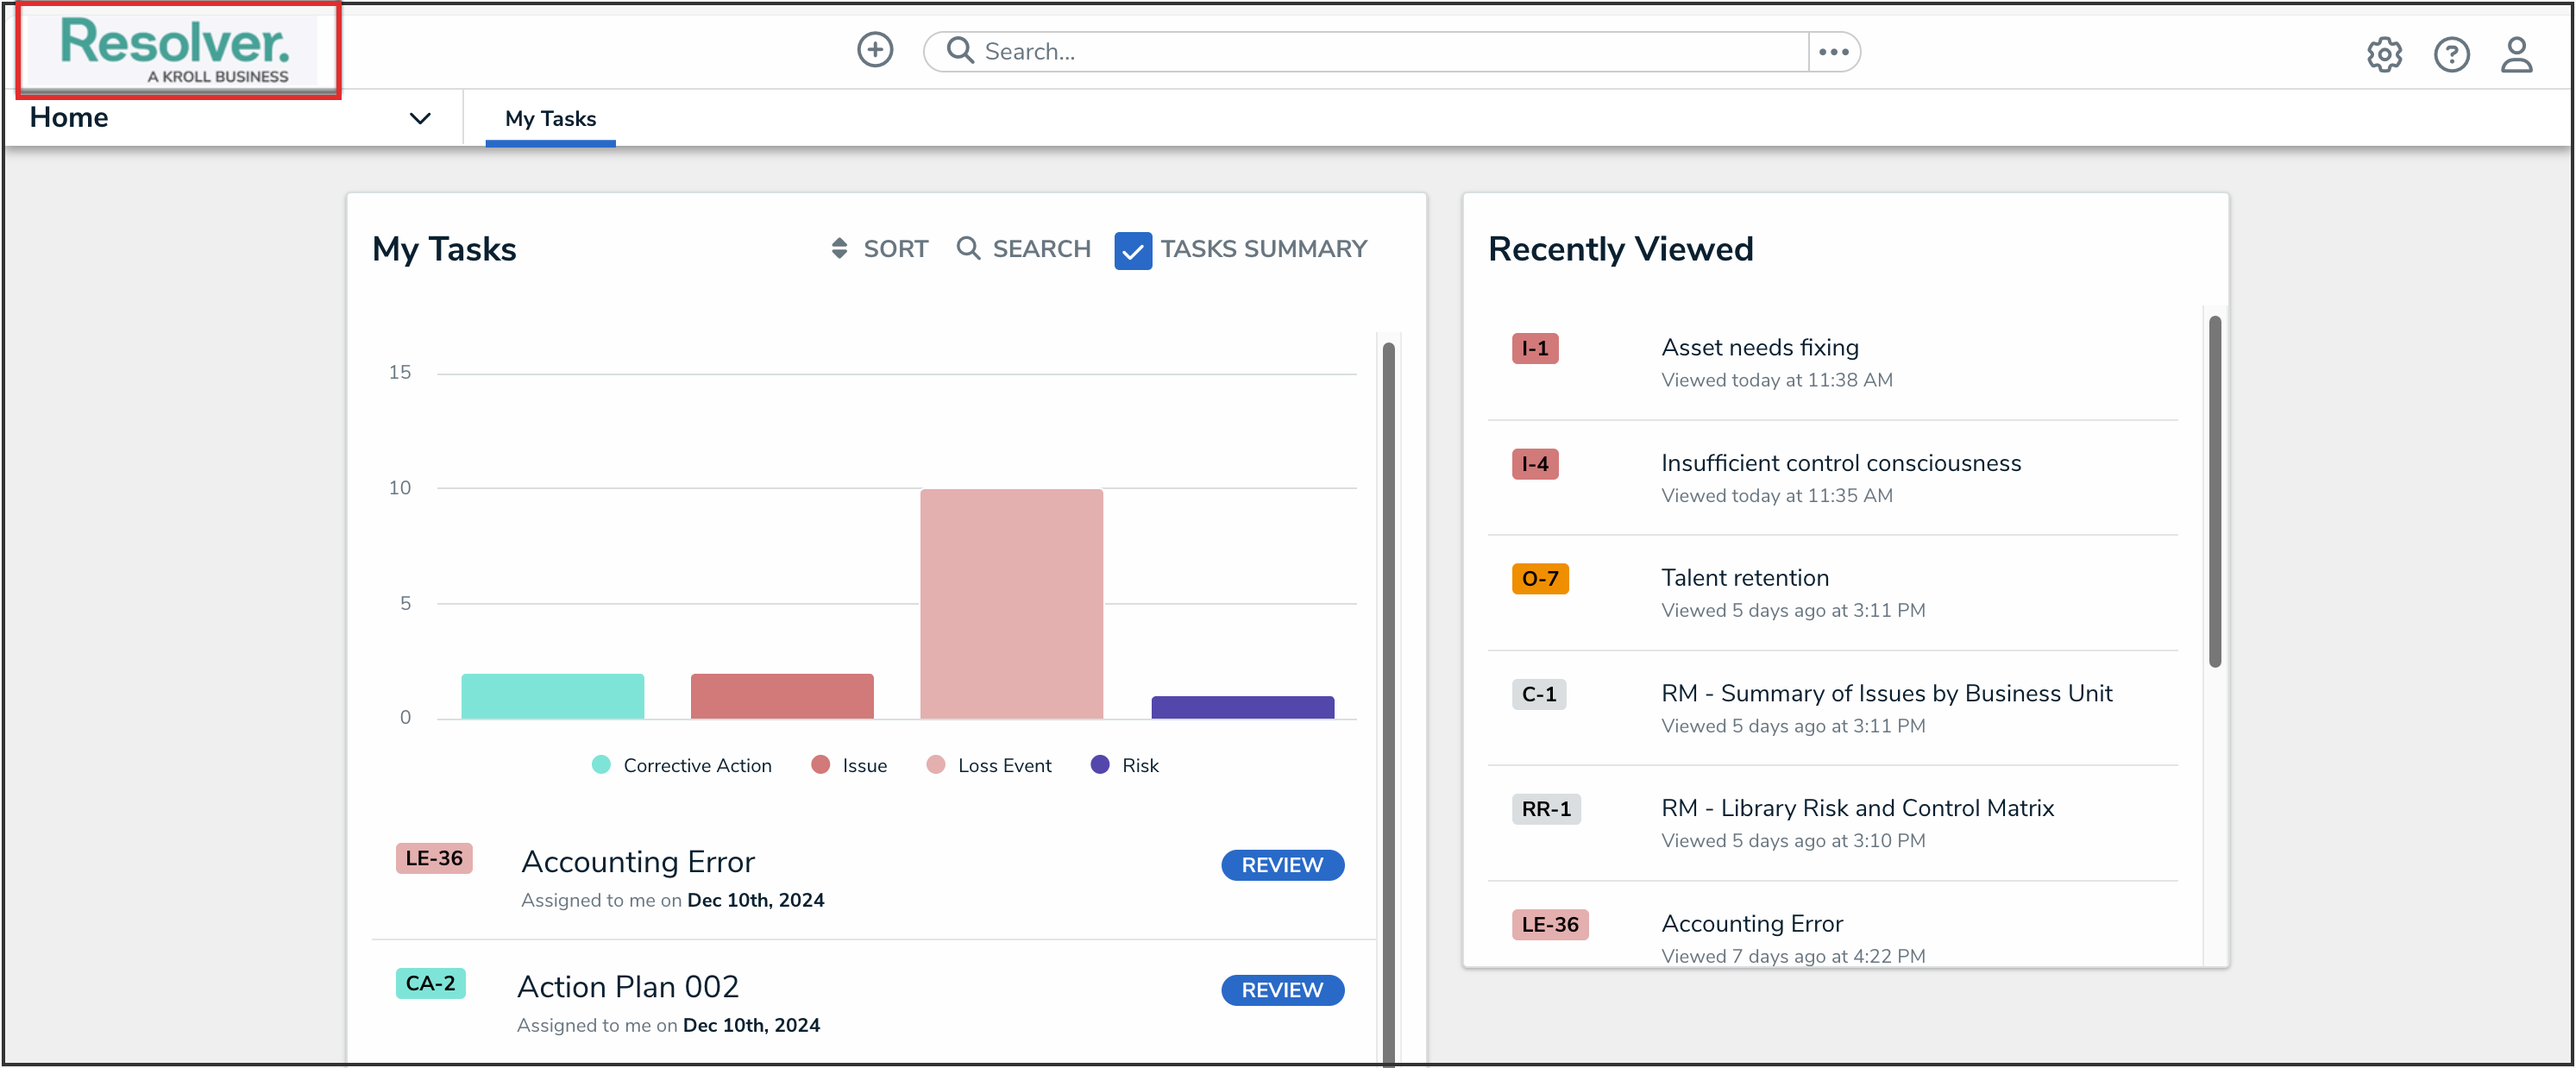Uncheck the Tasks Summary checkbox
2576x1068 pixels.
(1133, 250)
